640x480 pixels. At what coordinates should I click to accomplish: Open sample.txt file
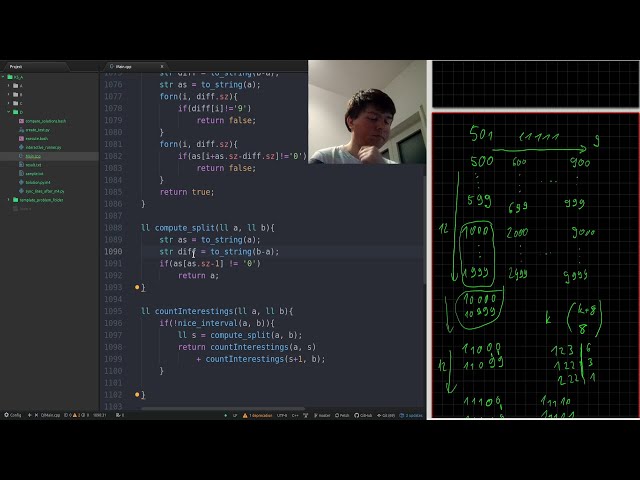pyautogui.click(x=34, y=173)
